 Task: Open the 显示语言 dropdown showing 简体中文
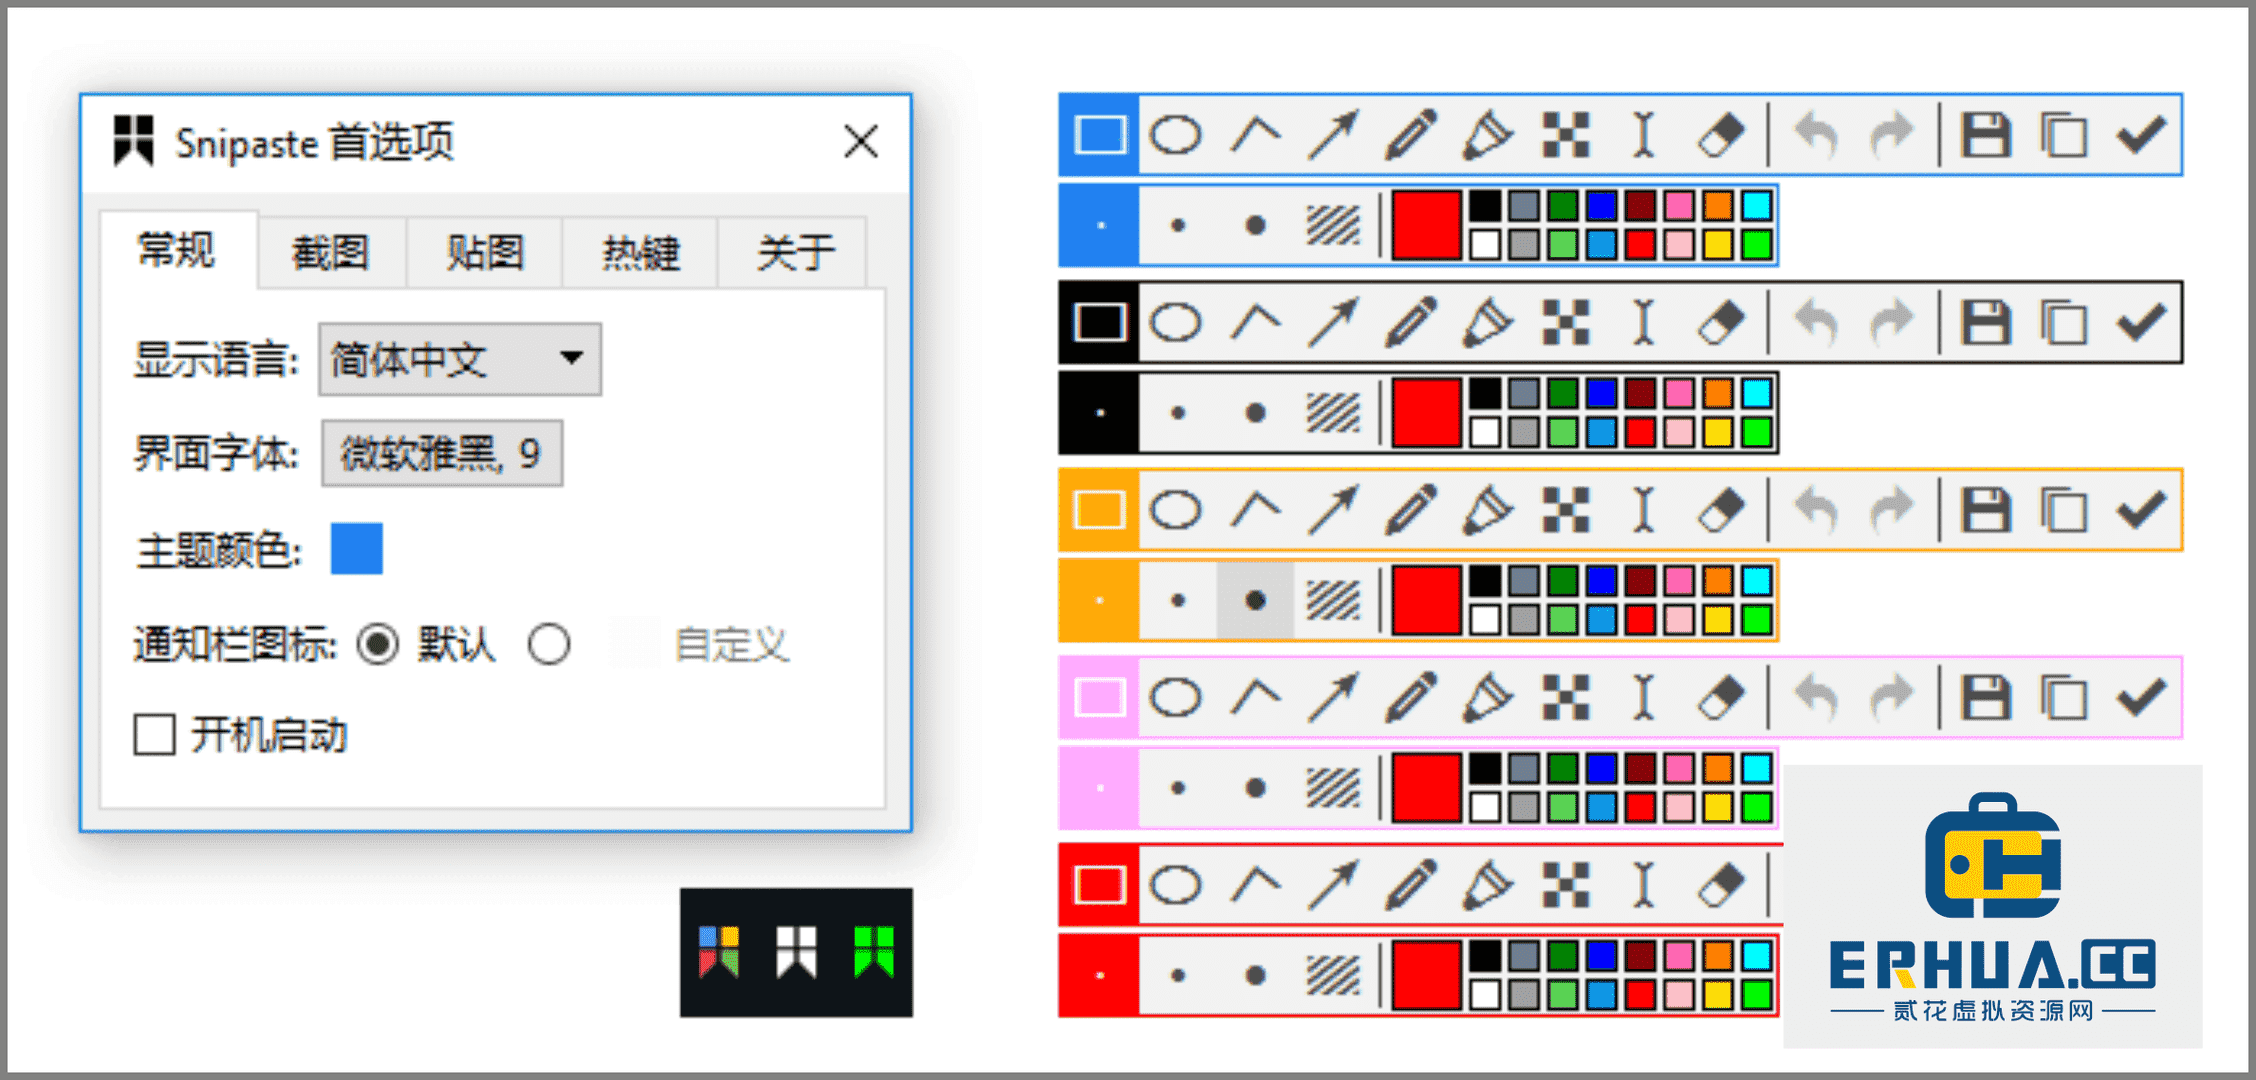click(x=460, y=359)
